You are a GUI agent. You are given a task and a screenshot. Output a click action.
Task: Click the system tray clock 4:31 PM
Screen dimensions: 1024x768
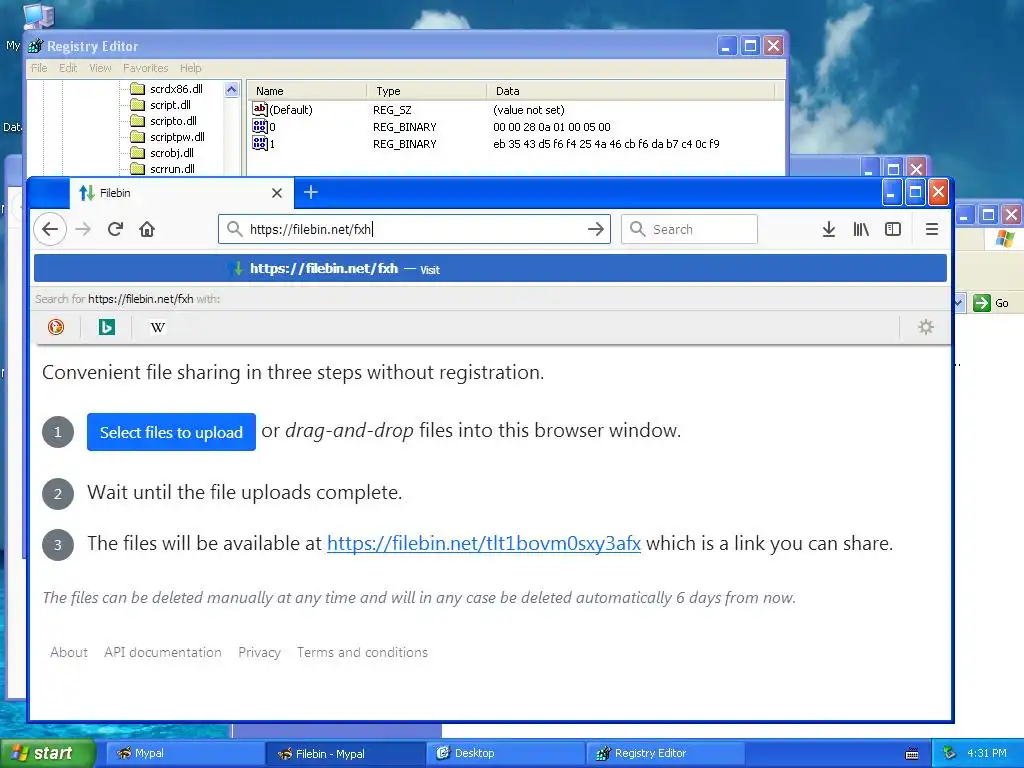tap(987, 753)
